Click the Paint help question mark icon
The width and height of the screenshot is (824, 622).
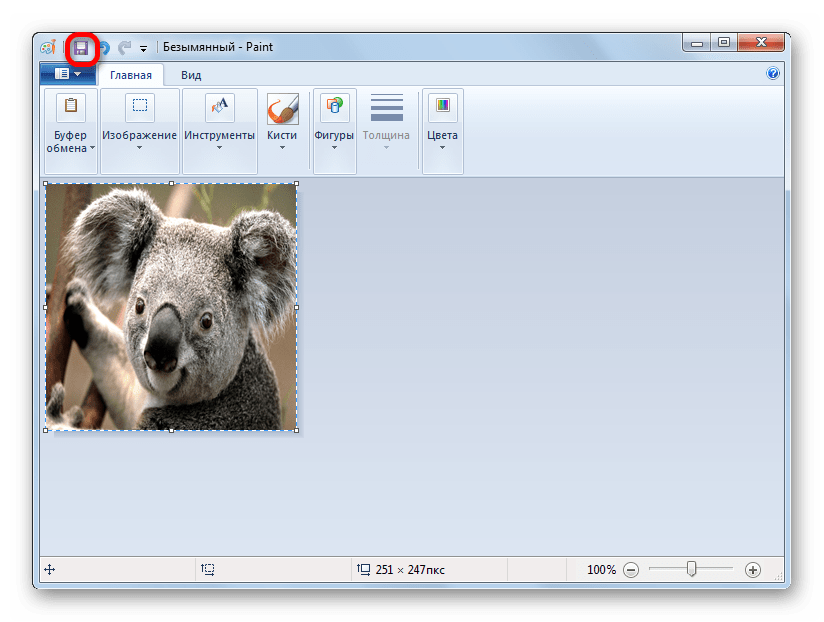772,74
